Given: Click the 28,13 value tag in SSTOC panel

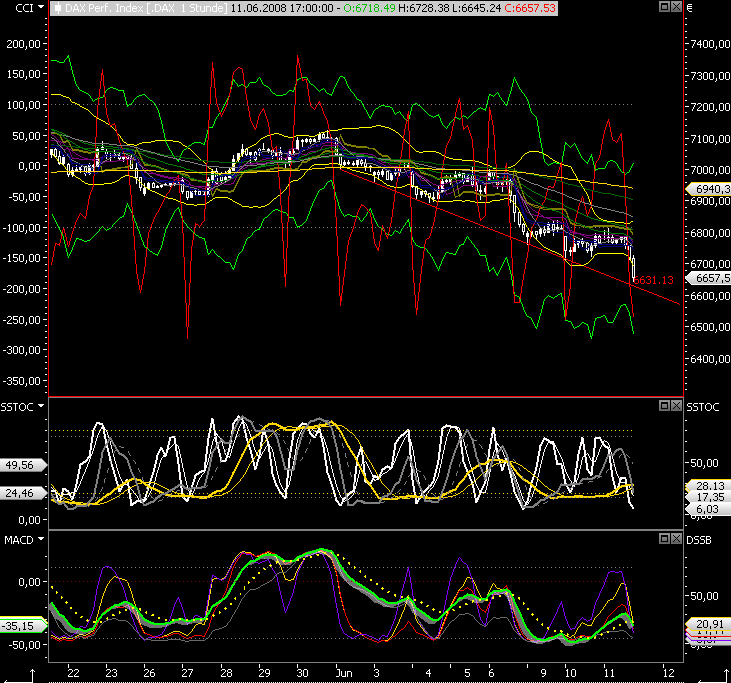Looking at the screenshot, I should tap(708, 486).
